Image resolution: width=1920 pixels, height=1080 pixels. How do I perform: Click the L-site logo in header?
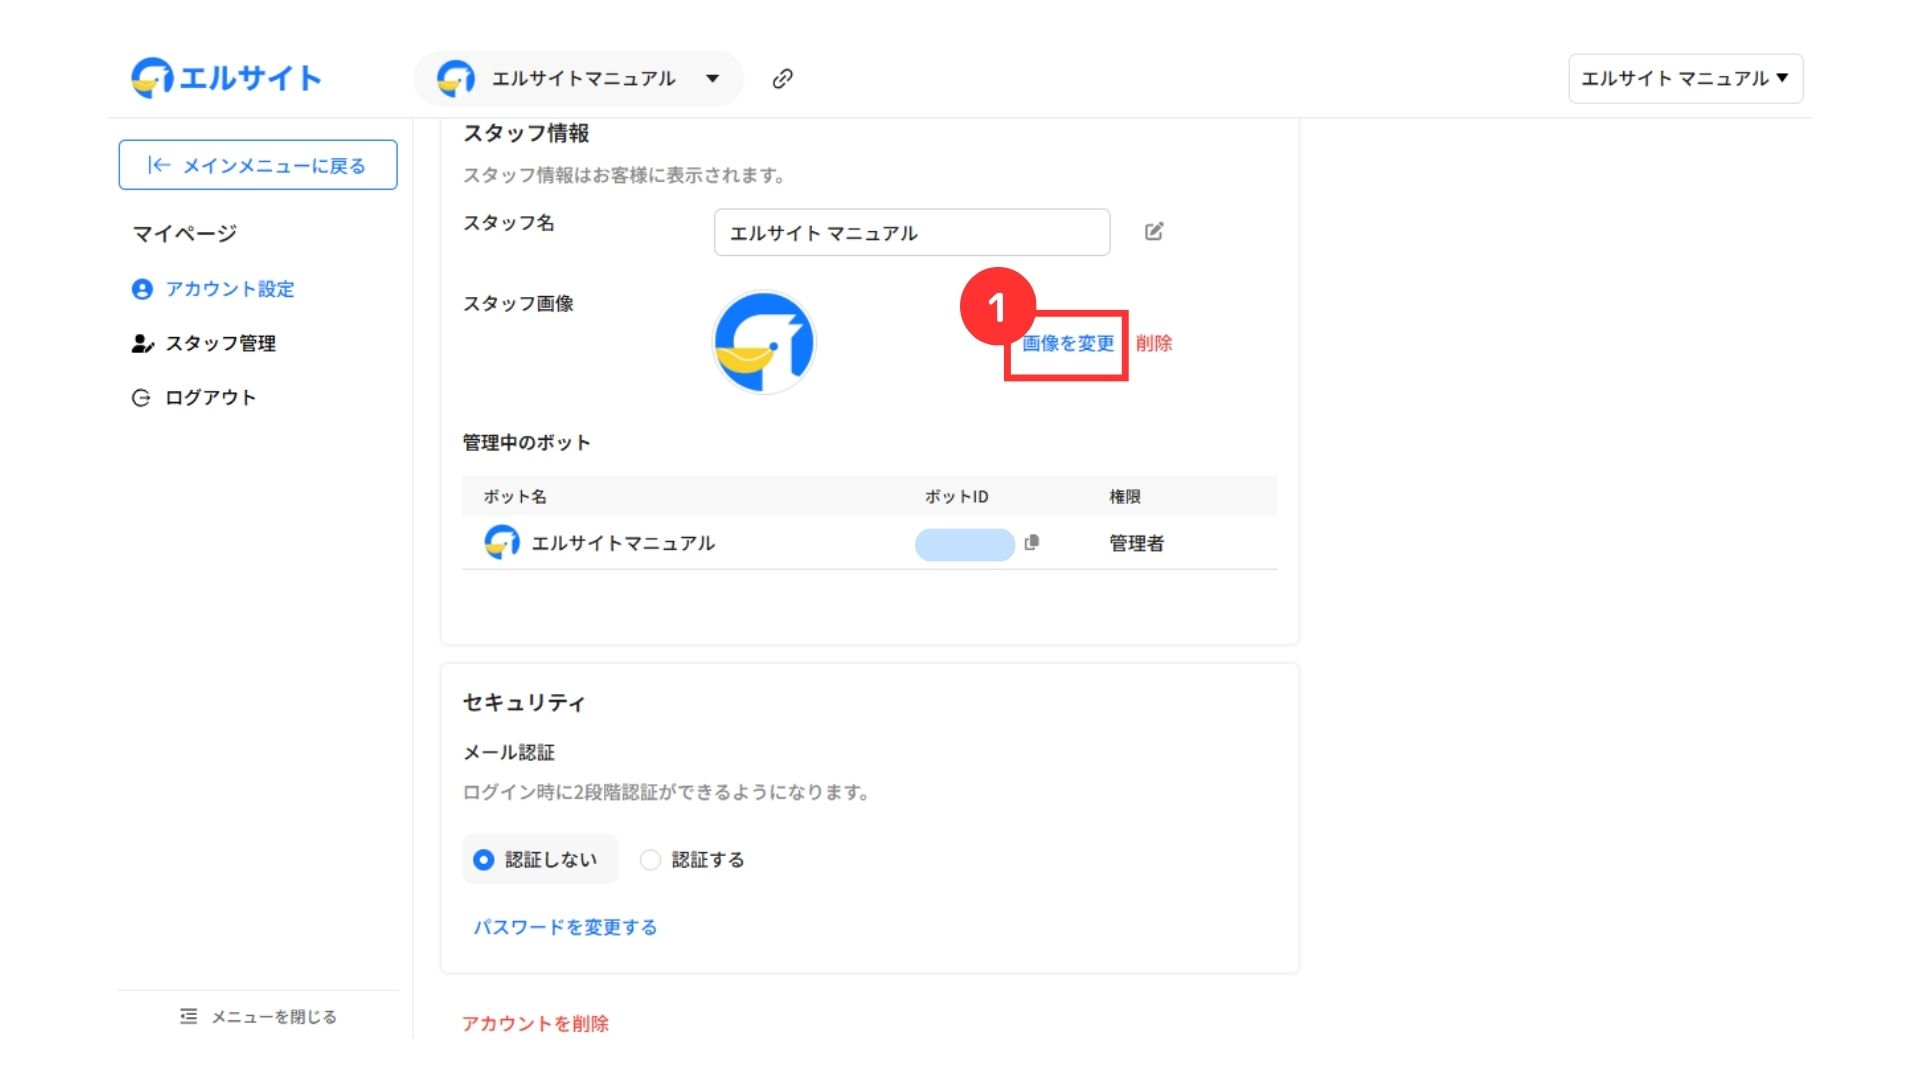click(226, 78)
